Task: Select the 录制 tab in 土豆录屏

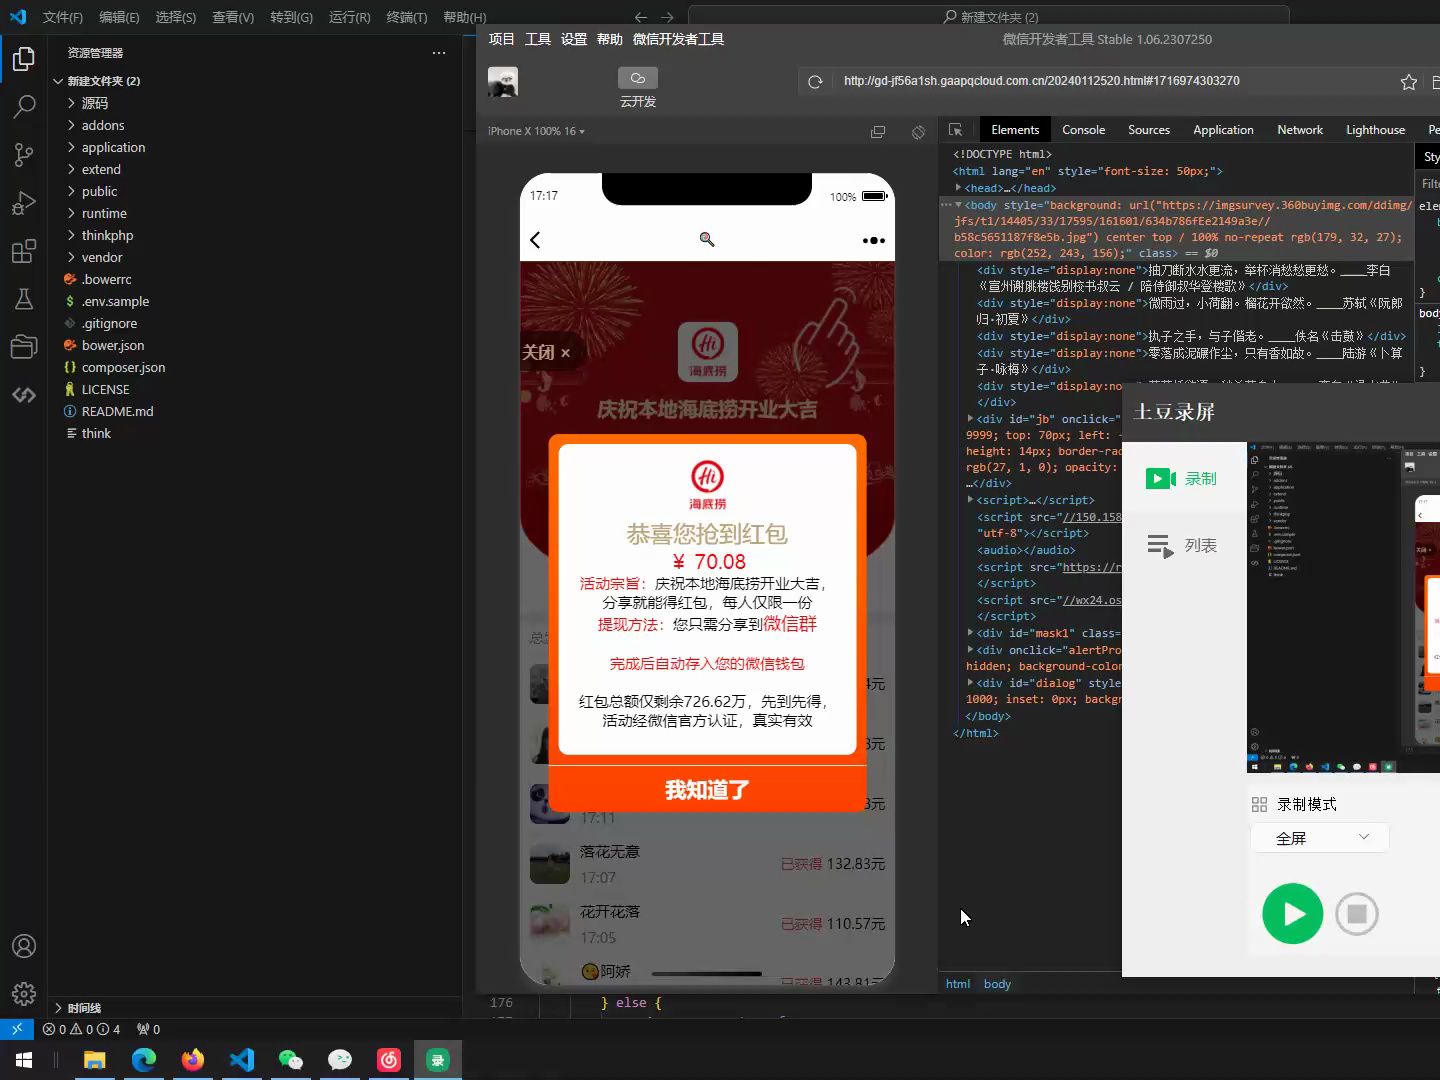Action: 1182,479
